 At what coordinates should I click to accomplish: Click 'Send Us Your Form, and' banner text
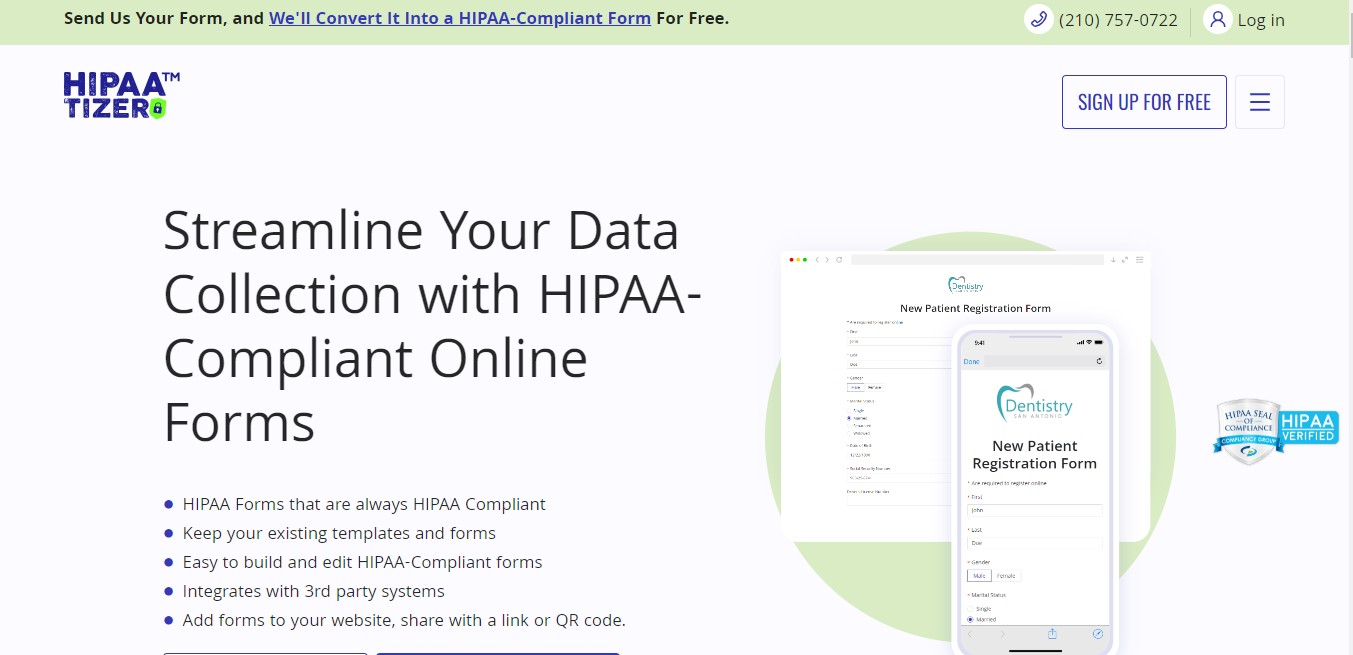164,18
